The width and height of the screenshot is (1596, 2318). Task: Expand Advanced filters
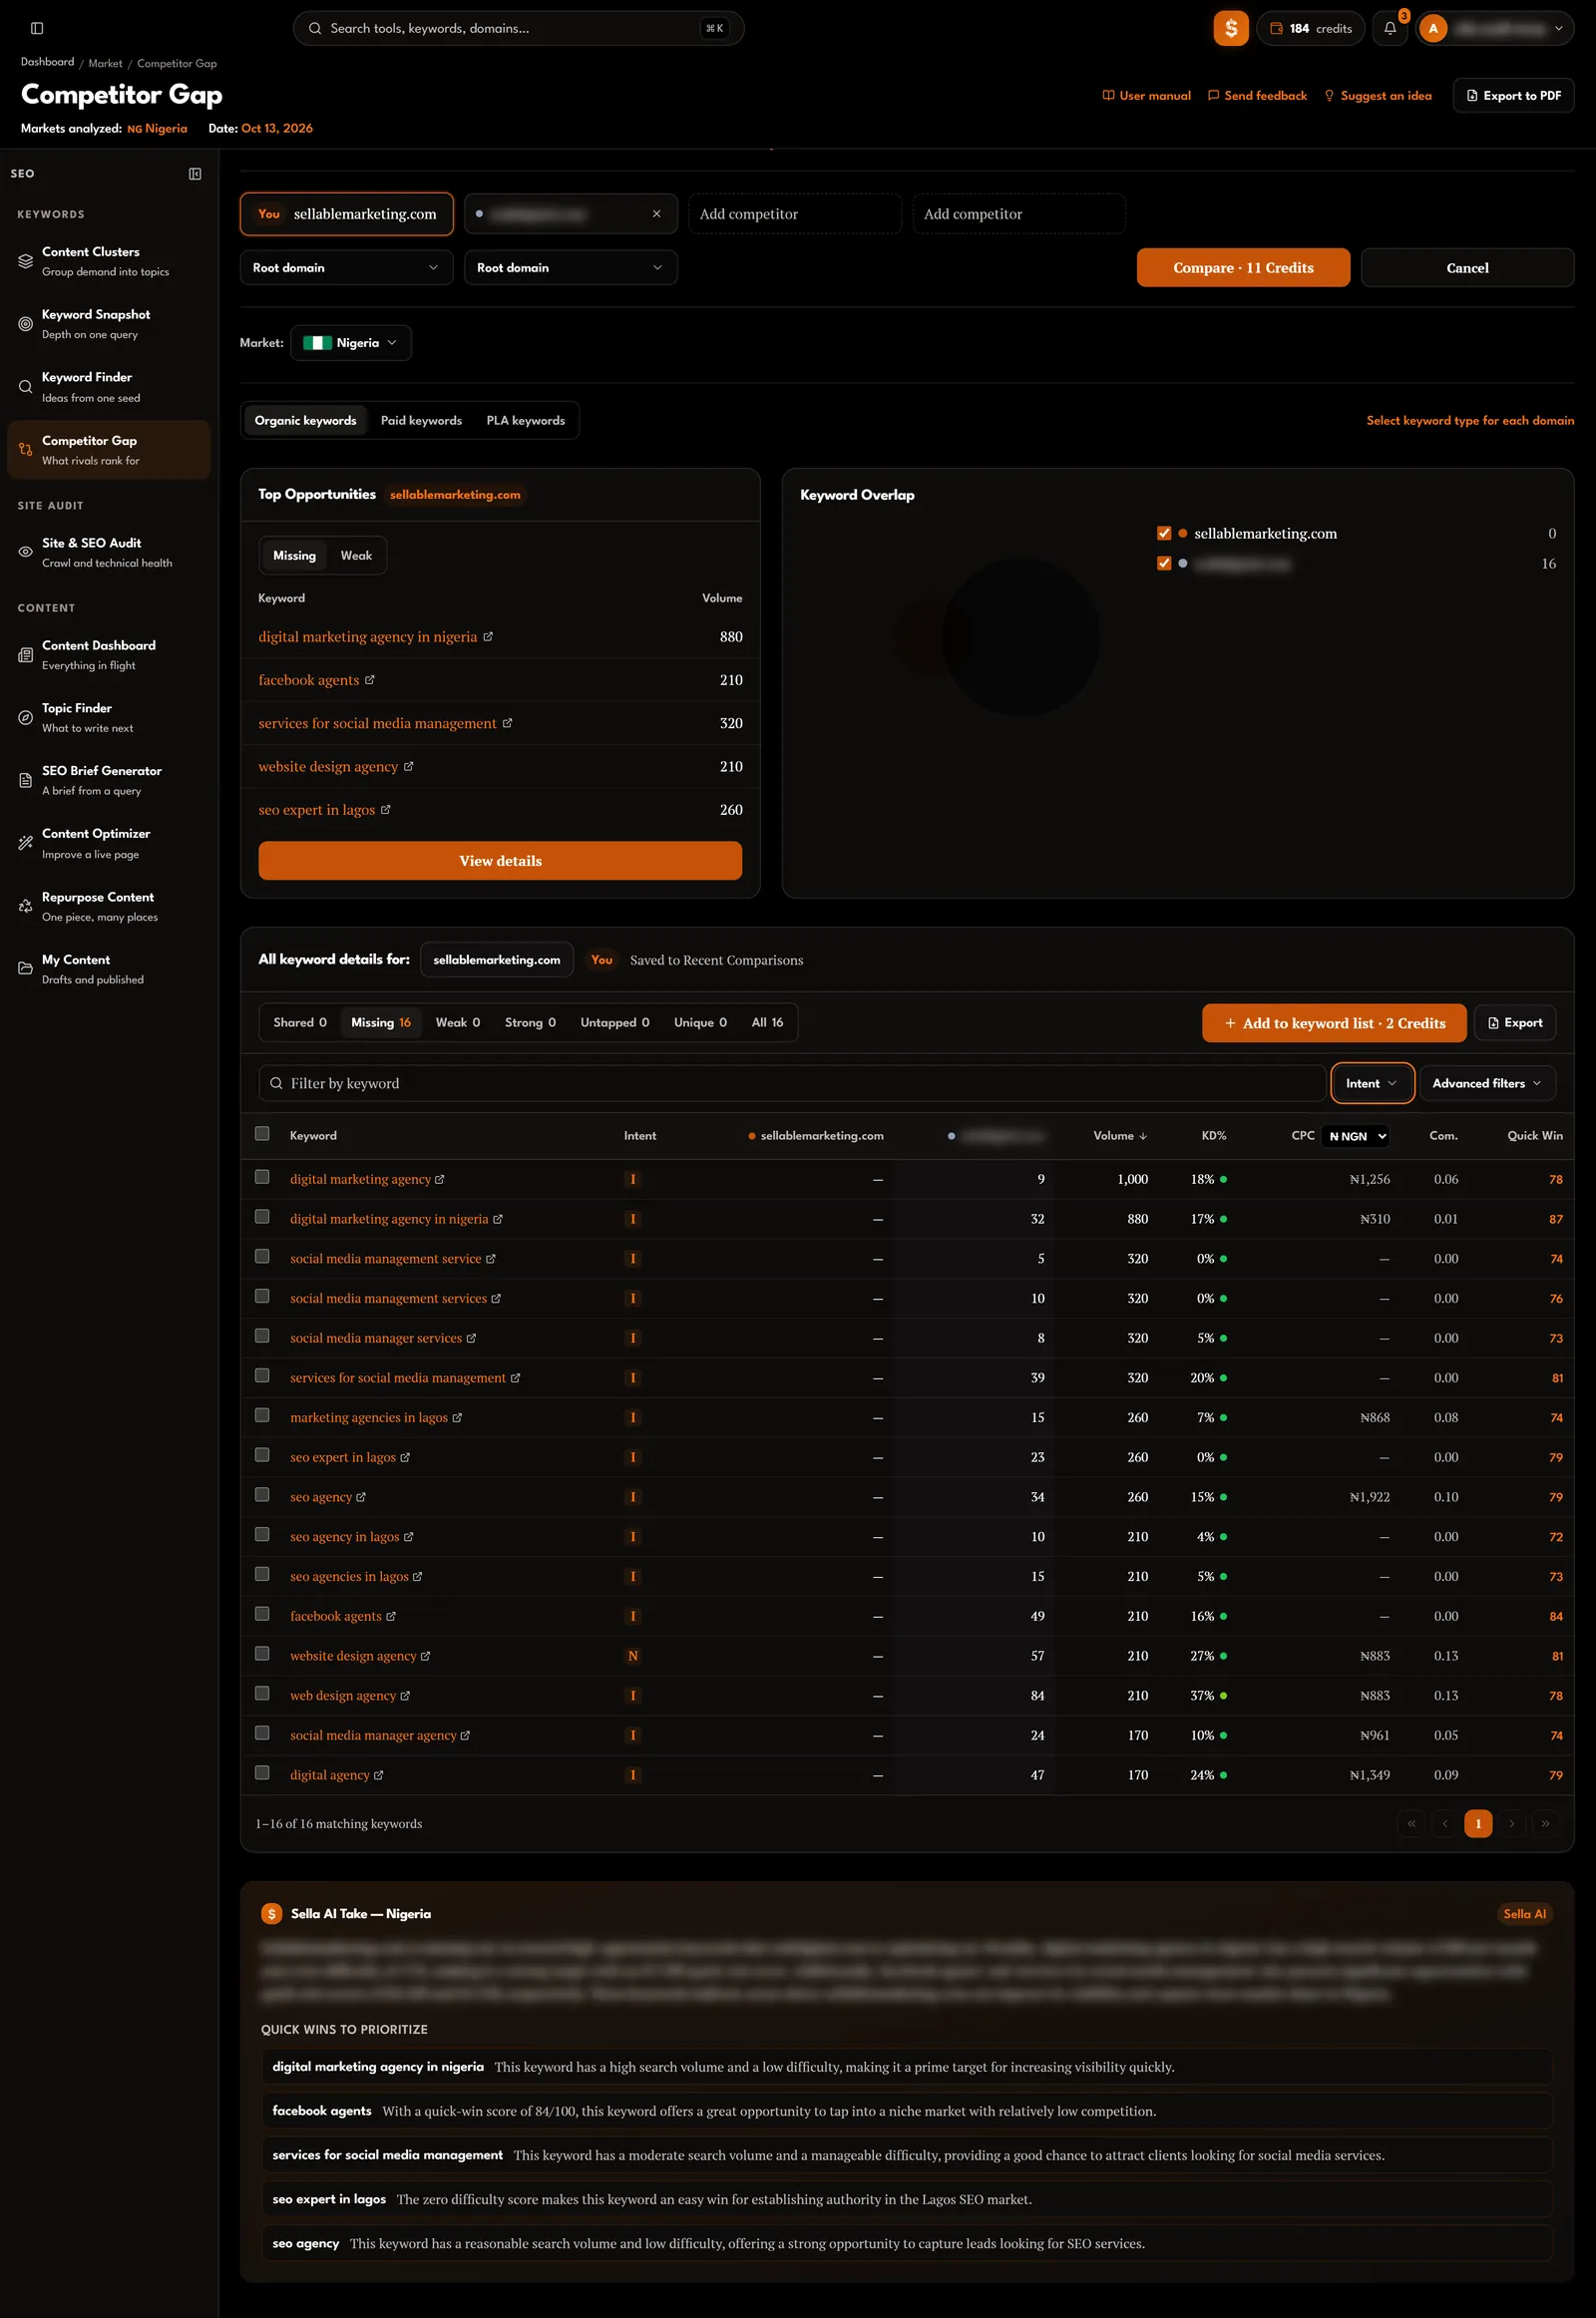click(x=1487, y=1083)
